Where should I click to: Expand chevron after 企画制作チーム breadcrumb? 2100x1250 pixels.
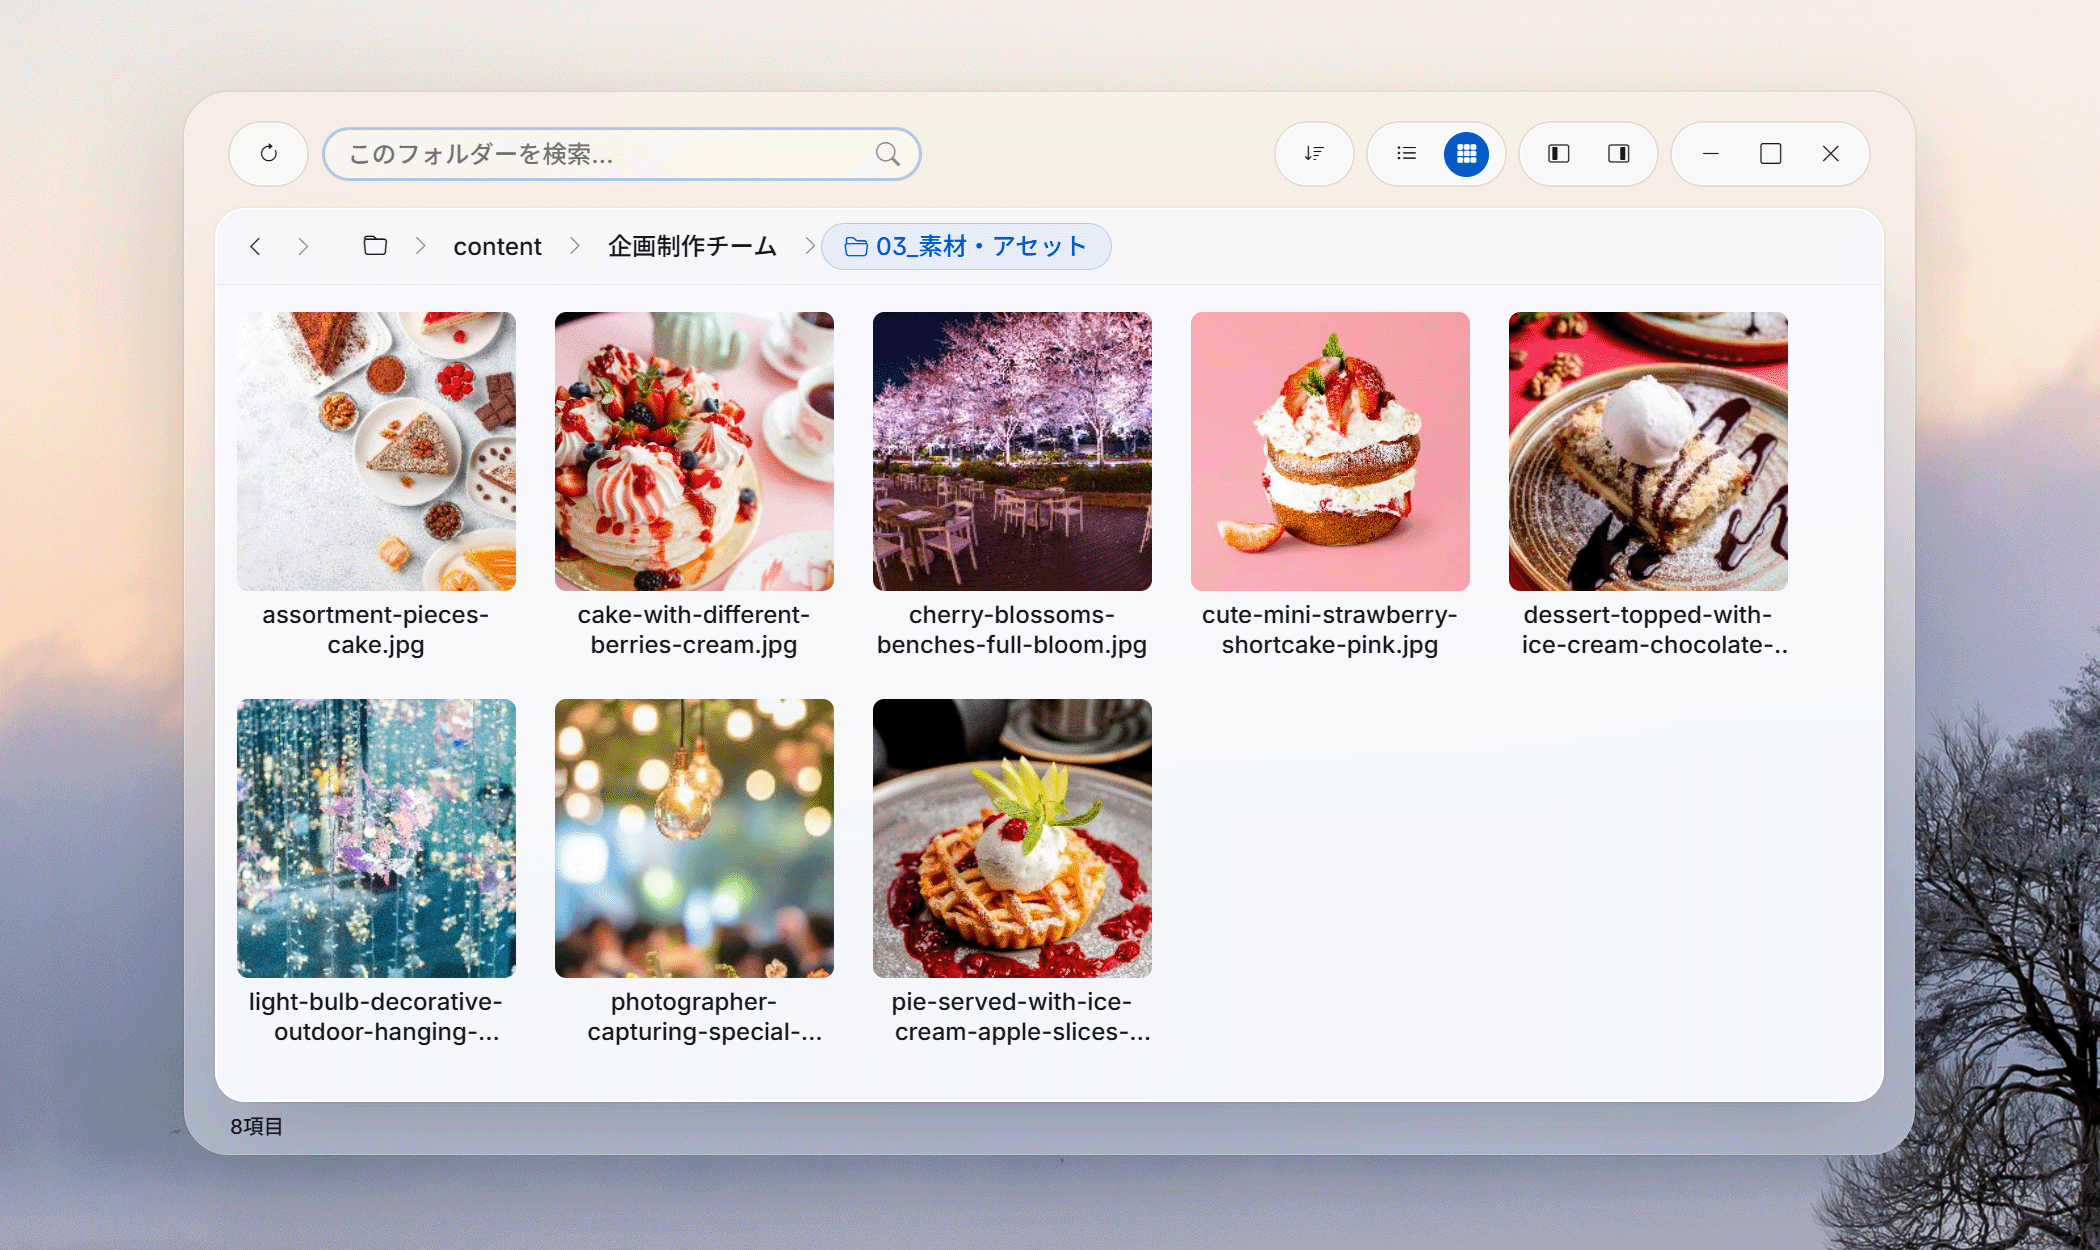pyautogui.click(x=809, y=246)
